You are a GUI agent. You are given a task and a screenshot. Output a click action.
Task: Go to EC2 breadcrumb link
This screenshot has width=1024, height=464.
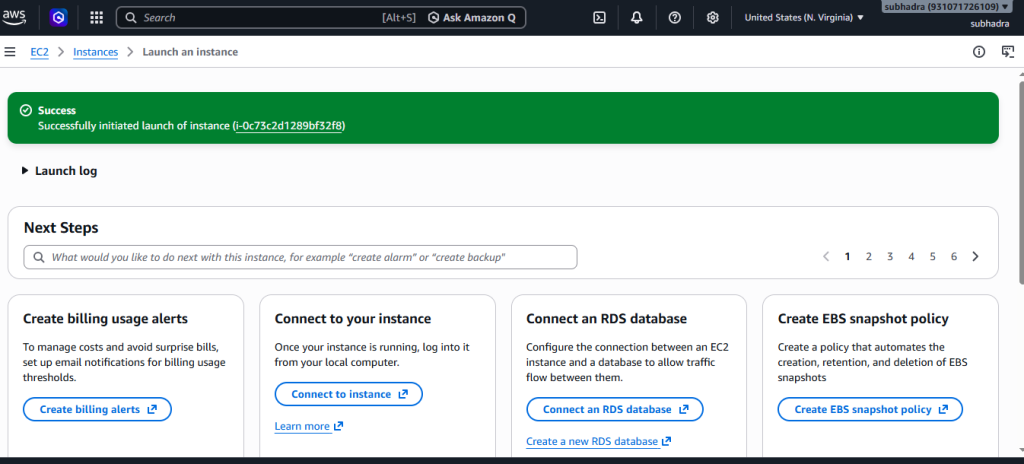[x=39, y=52]
